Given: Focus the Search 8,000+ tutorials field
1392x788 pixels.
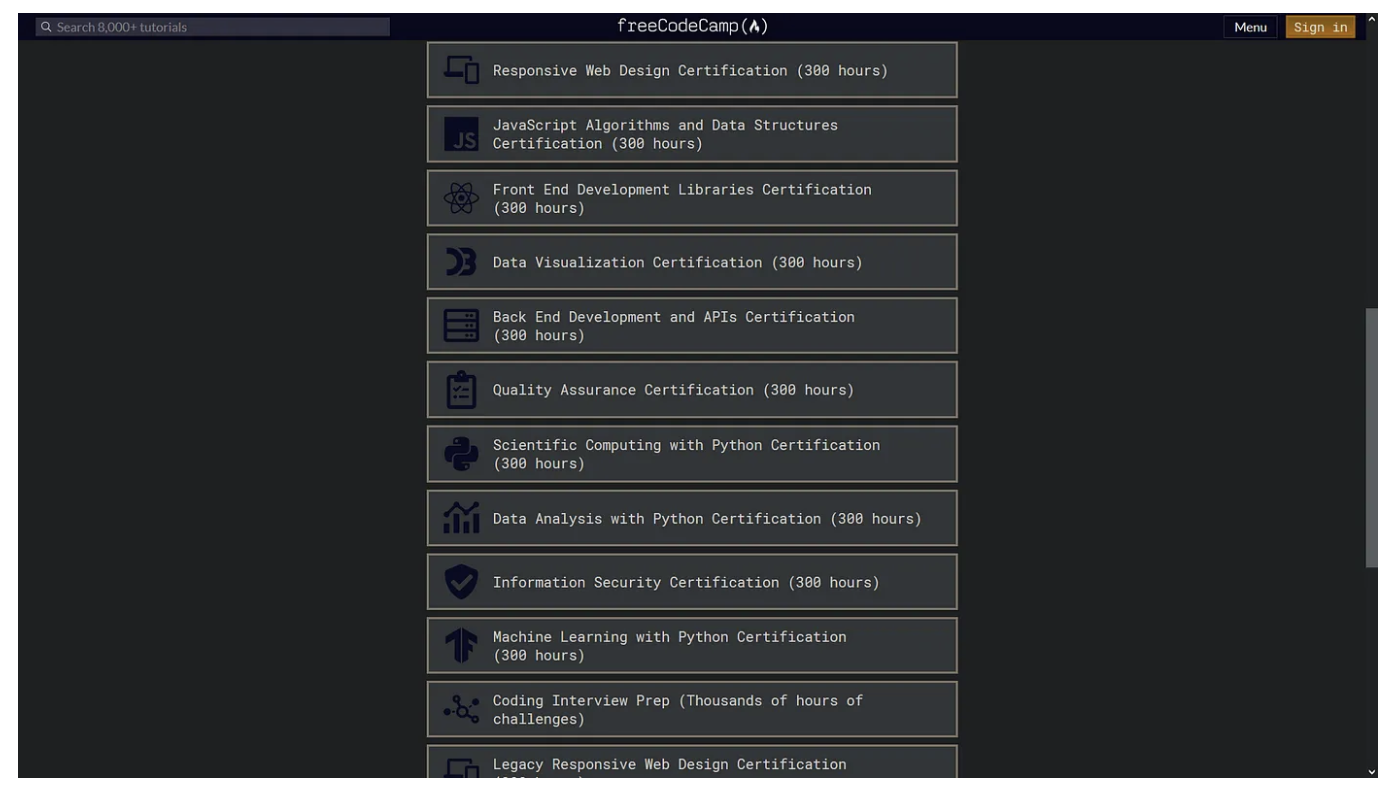Looking at the screenshot, I should 213,27.
